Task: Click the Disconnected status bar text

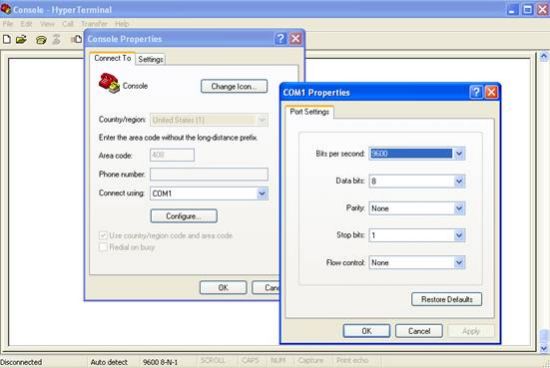Action: point(21,362)
